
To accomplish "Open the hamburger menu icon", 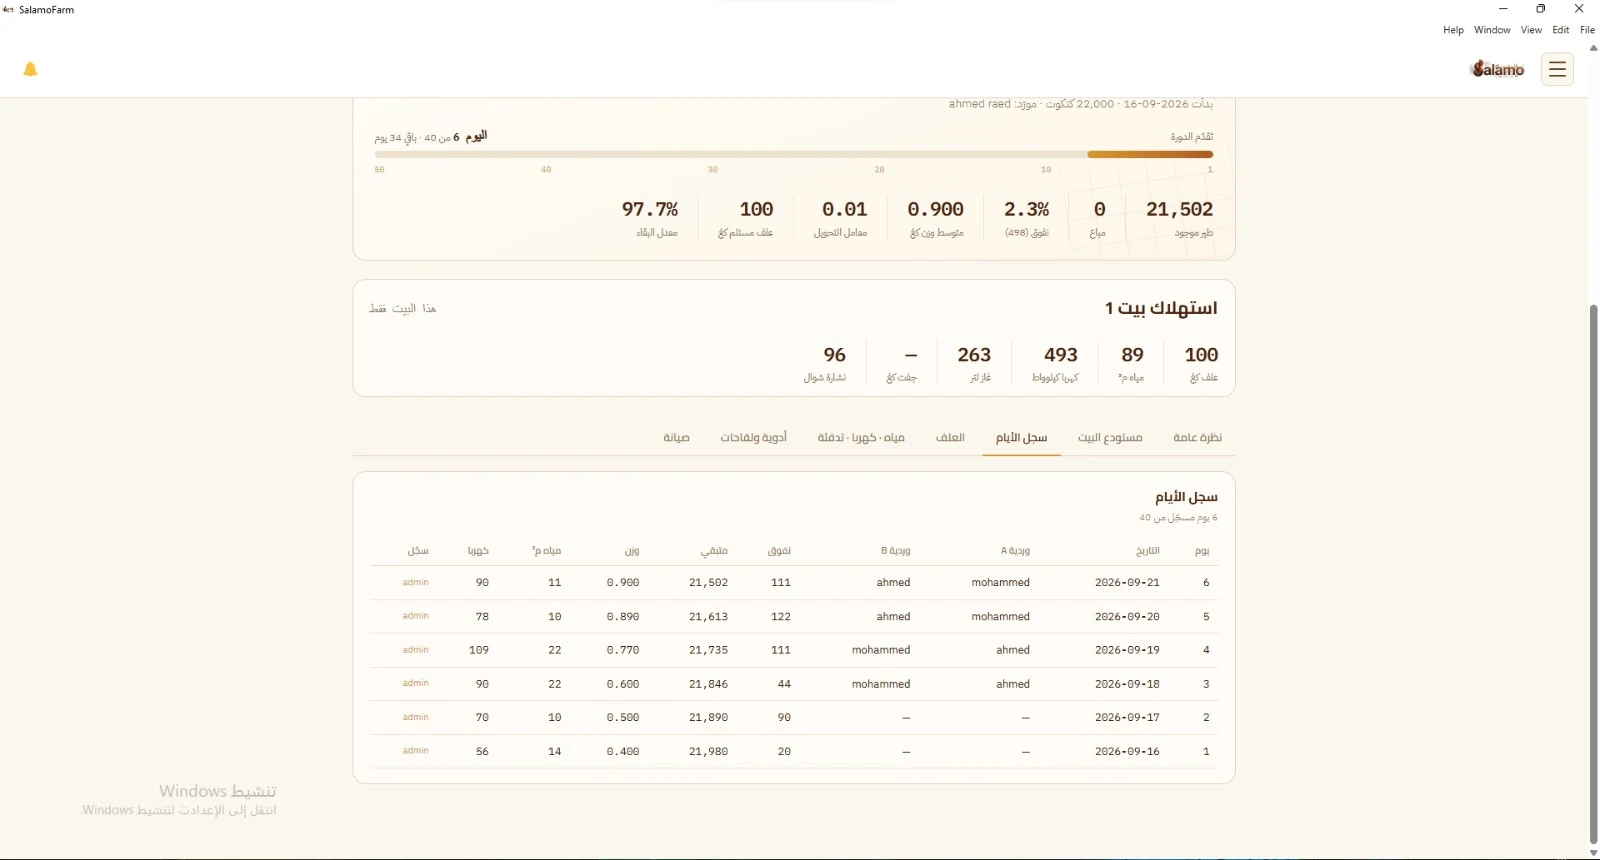I will coord(1557,69).
